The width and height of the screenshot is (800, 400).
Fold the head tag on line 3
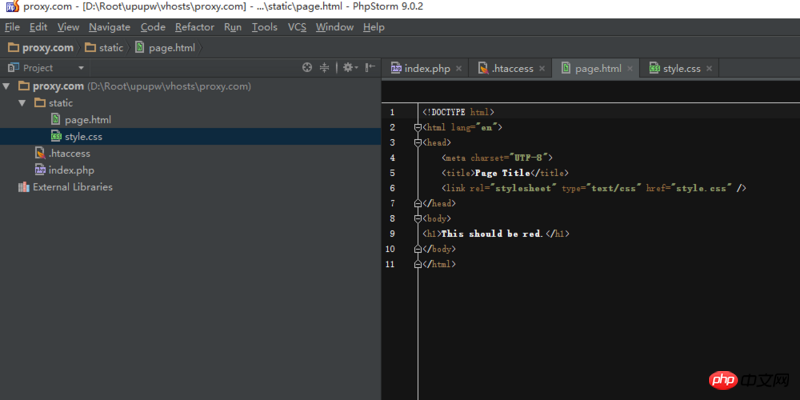tap(418, 143)
